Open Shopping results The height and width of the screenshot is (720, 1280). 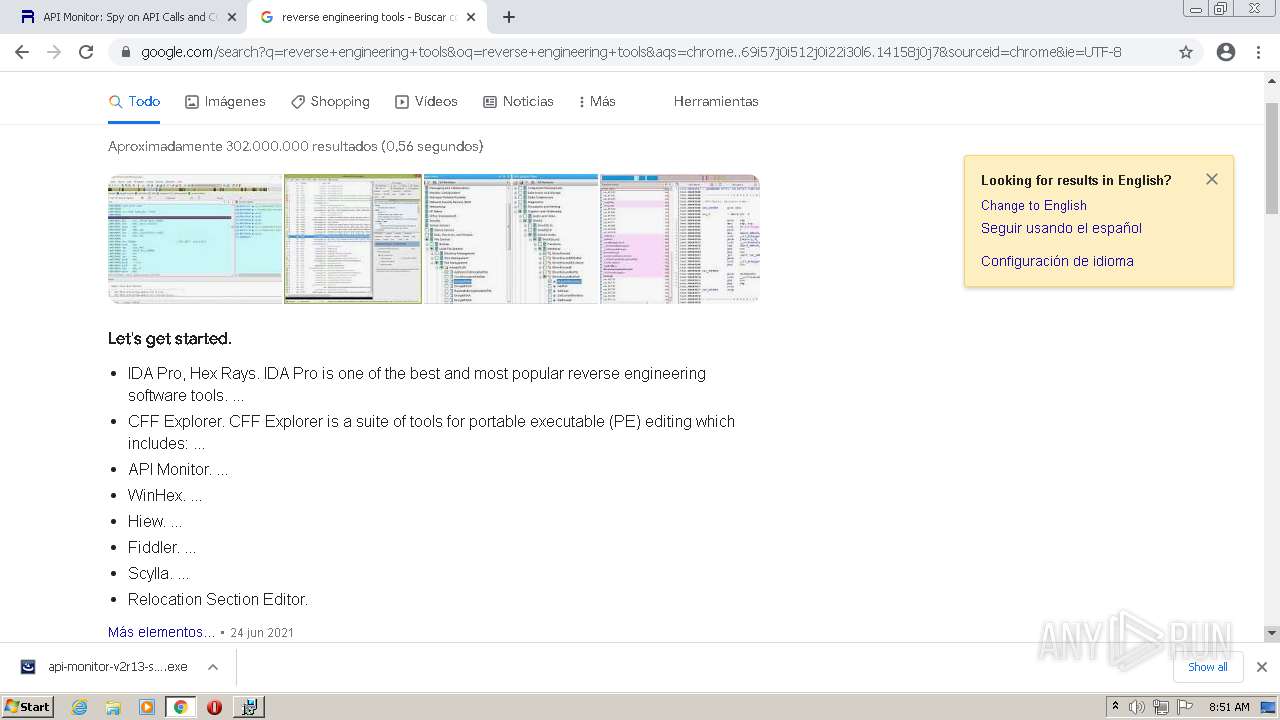coord(330,101)
